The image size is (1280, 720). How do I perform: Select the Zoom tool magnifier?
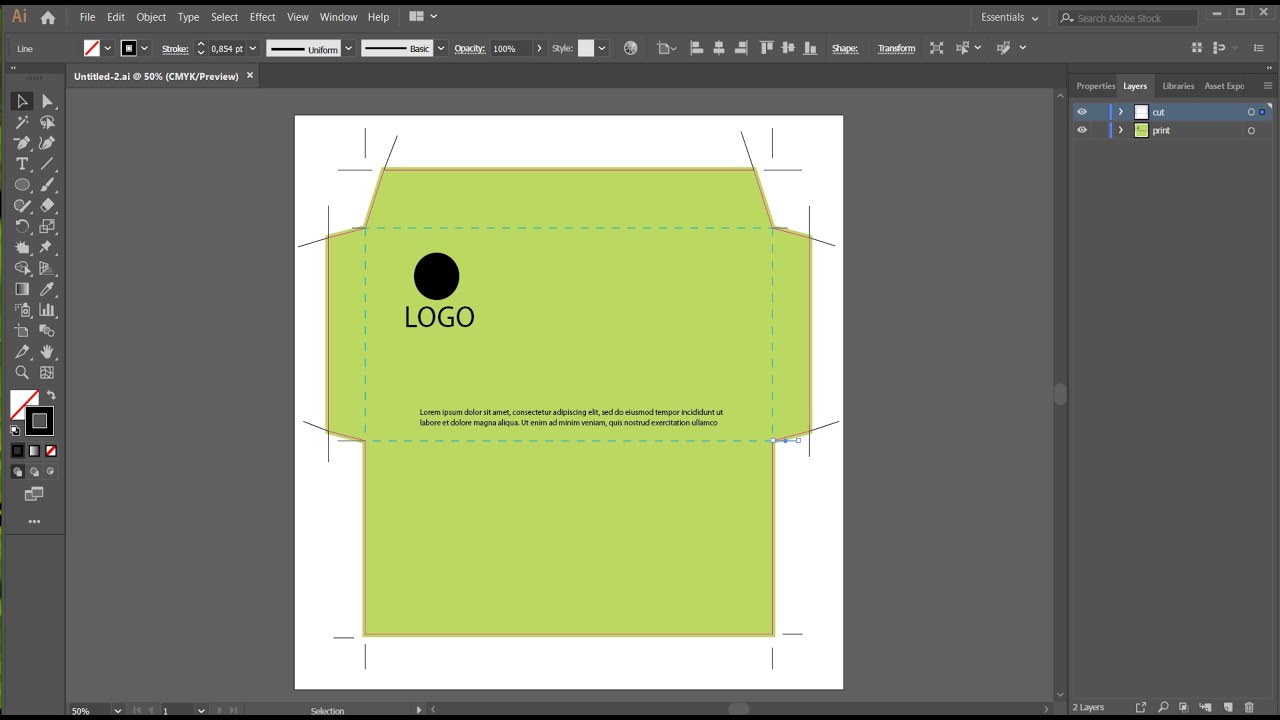pyautogui.click(x=22, y=373)
